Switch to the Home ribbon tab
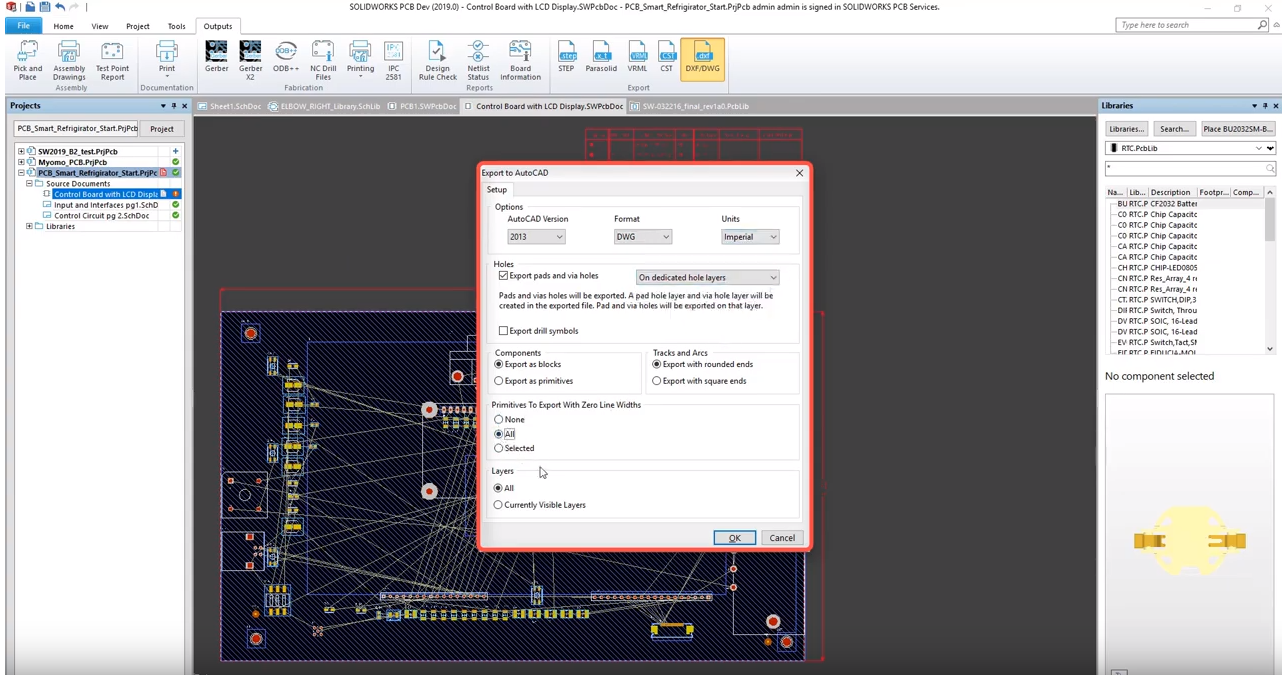This screenshot has height=675, width=1282. 63,26
